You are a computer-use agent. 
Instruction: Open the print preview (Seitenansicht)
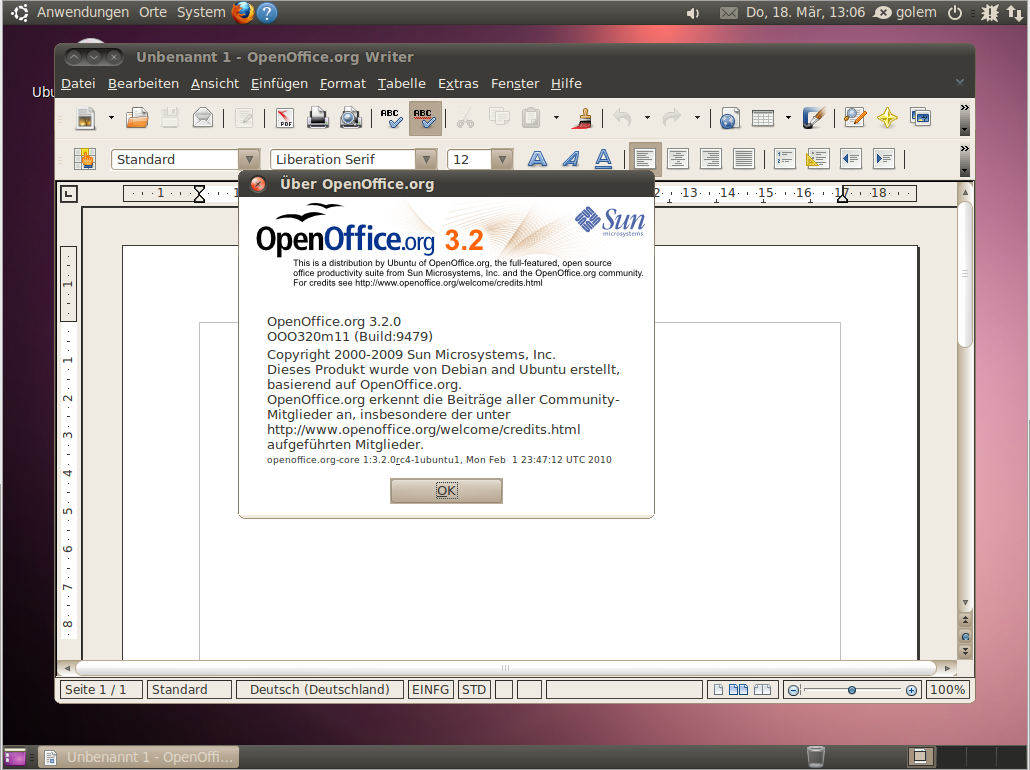pyautogui.click(x=350, y=118)
